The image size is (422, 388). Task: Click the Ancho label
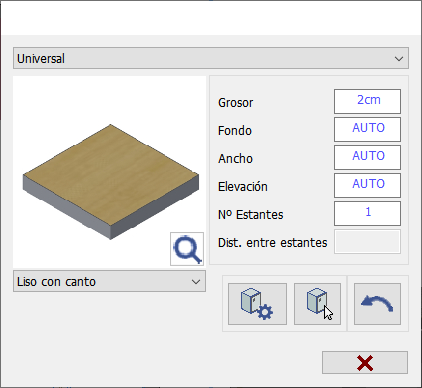click(235, 159)
